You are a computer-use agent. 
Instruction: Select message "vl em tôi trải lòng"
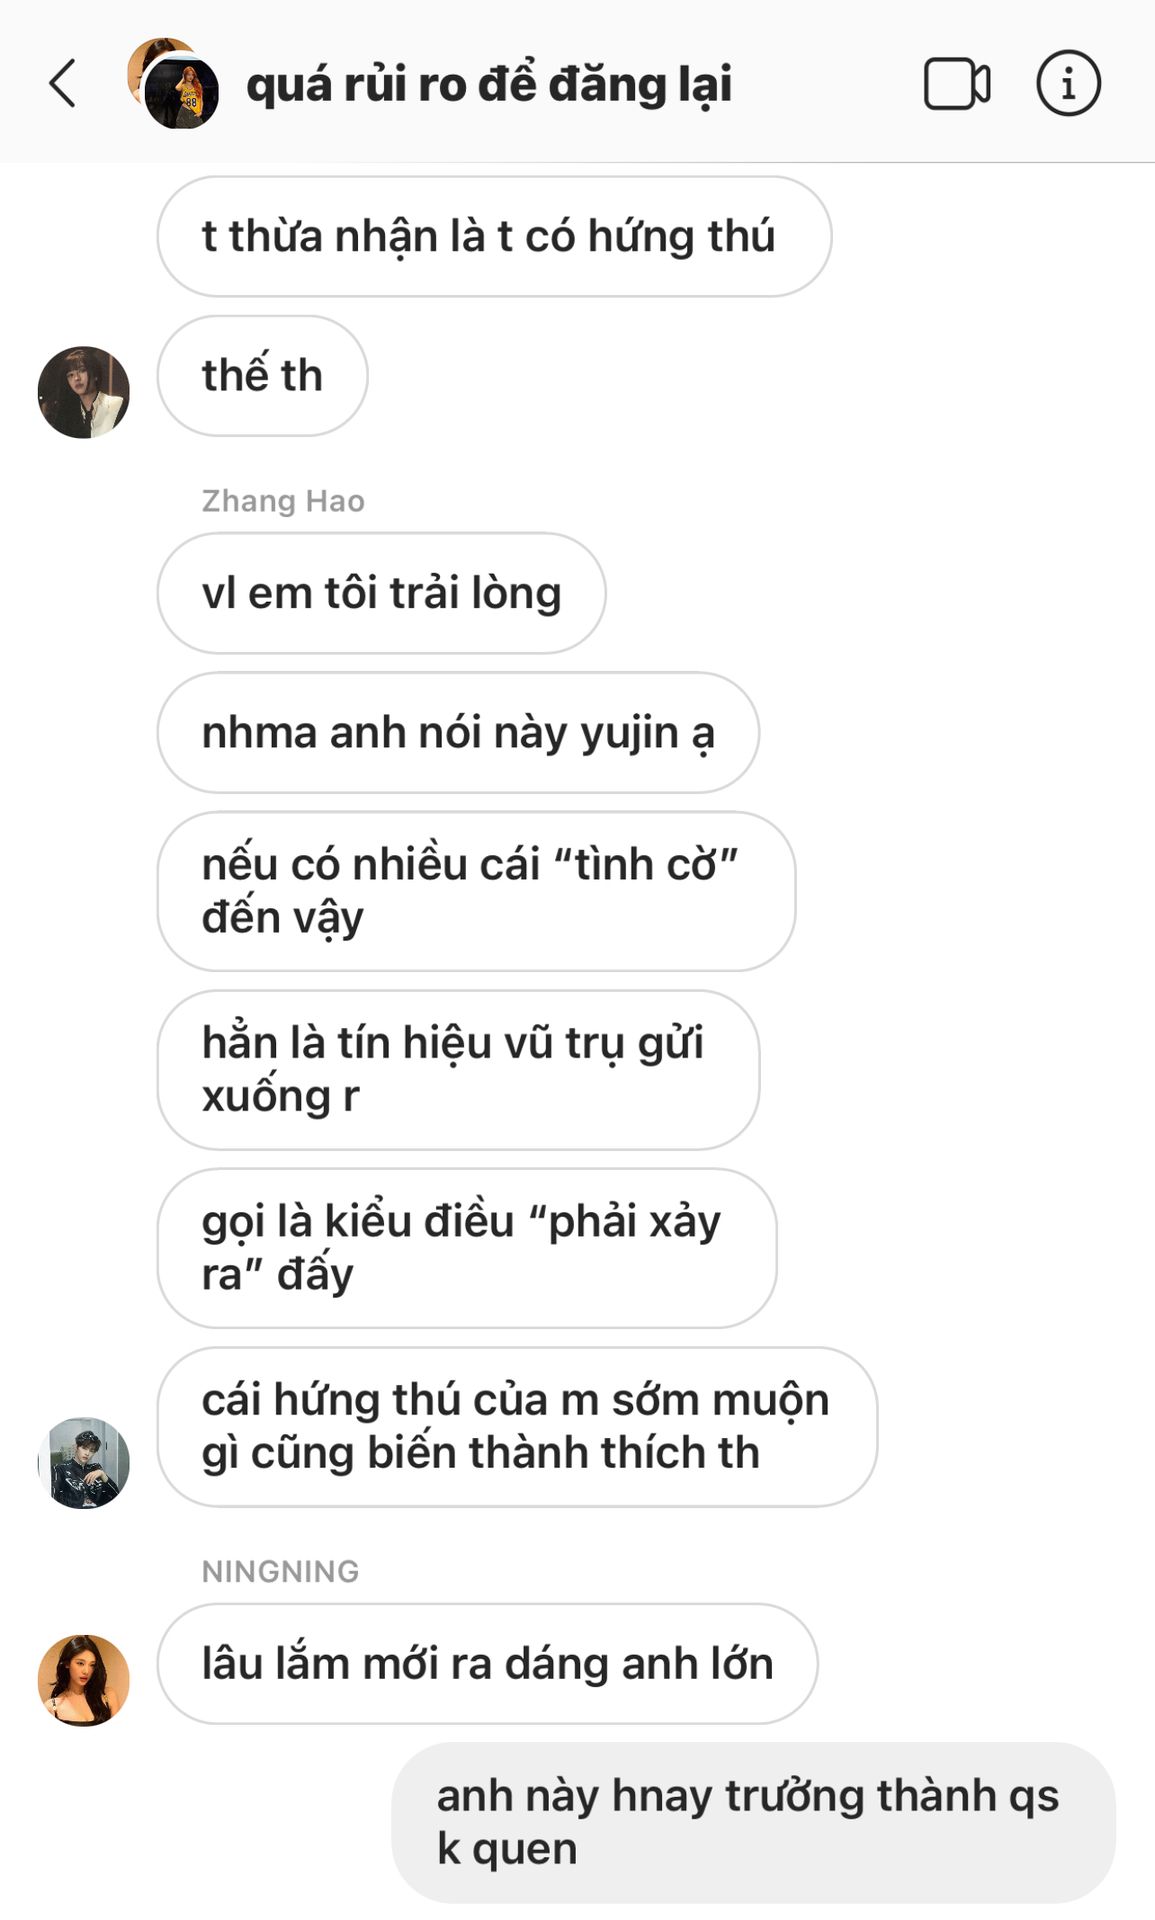pyautogui.click(x=381, y=593)
